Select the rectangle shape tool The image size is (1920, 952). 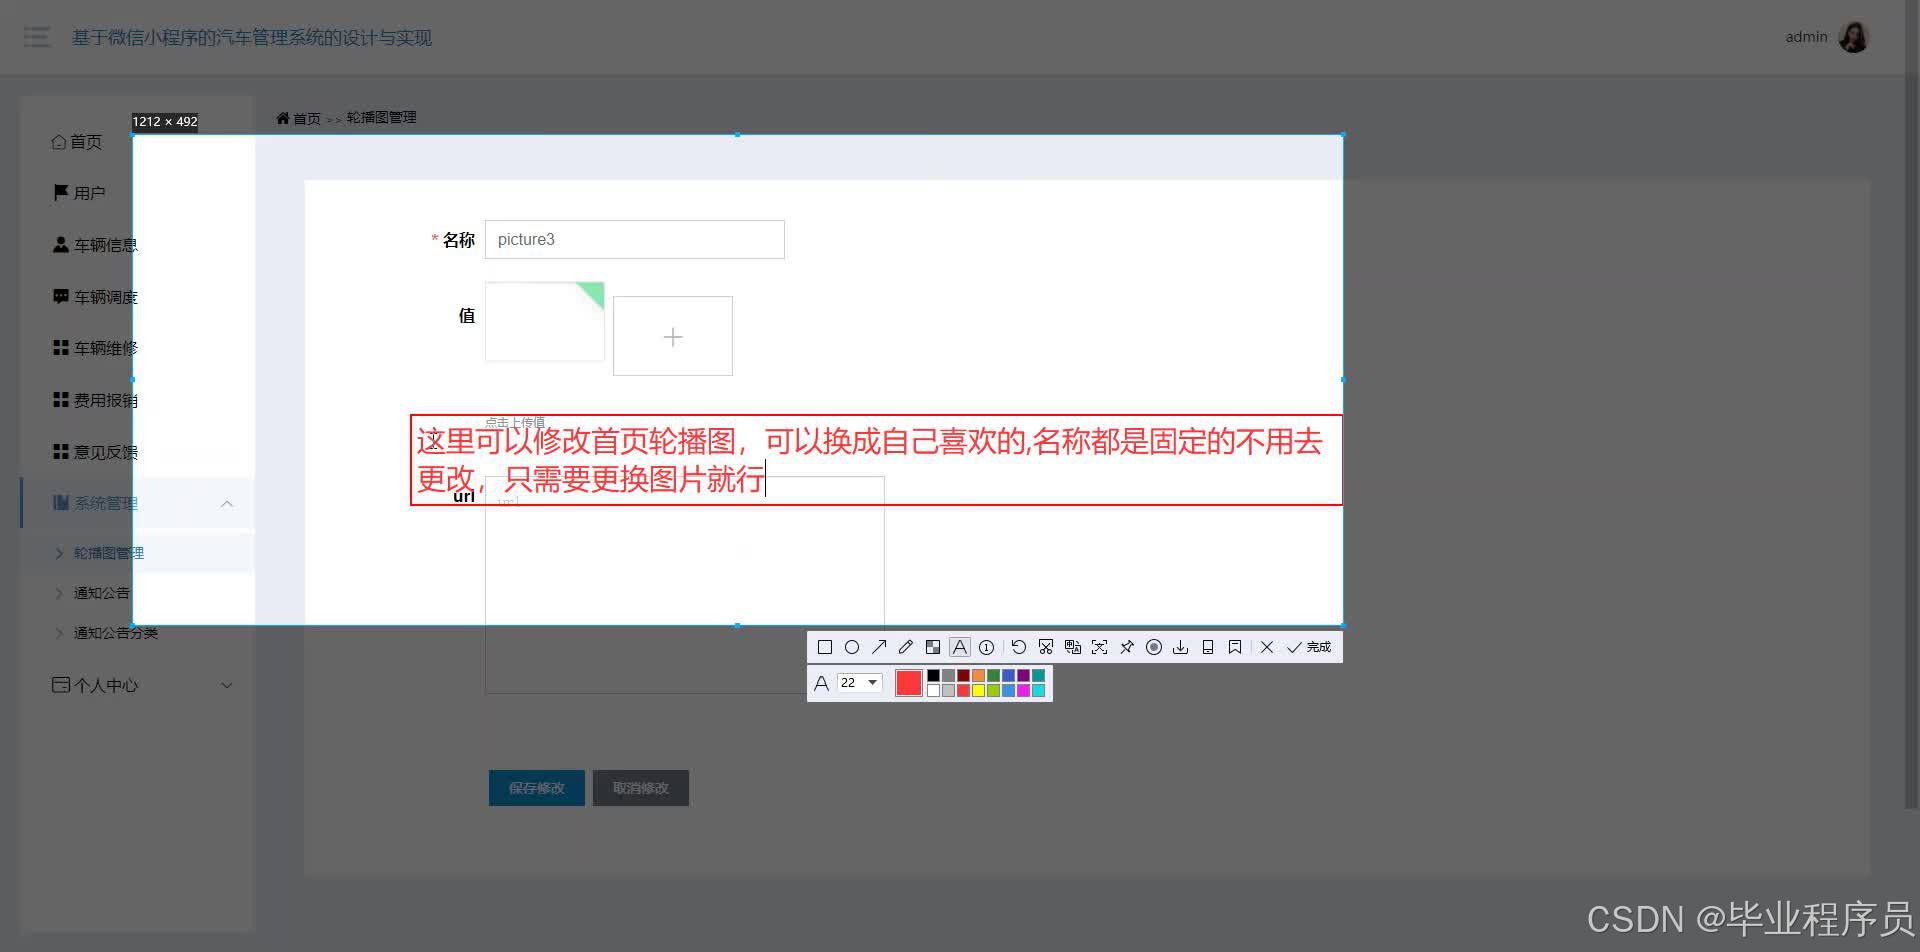825,647
